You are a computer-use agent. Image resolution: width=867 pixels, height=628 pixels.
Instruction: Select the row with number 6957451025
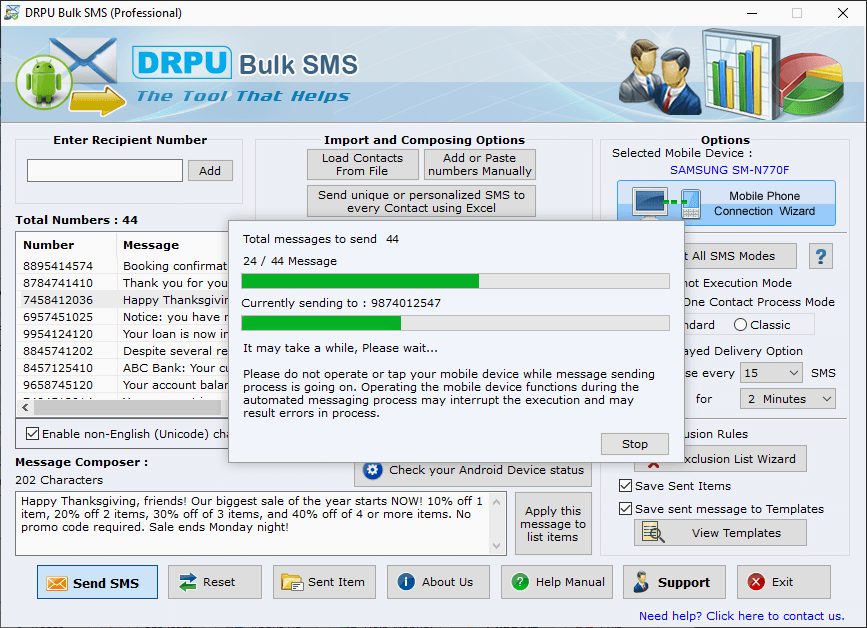[x=123, y=317]
